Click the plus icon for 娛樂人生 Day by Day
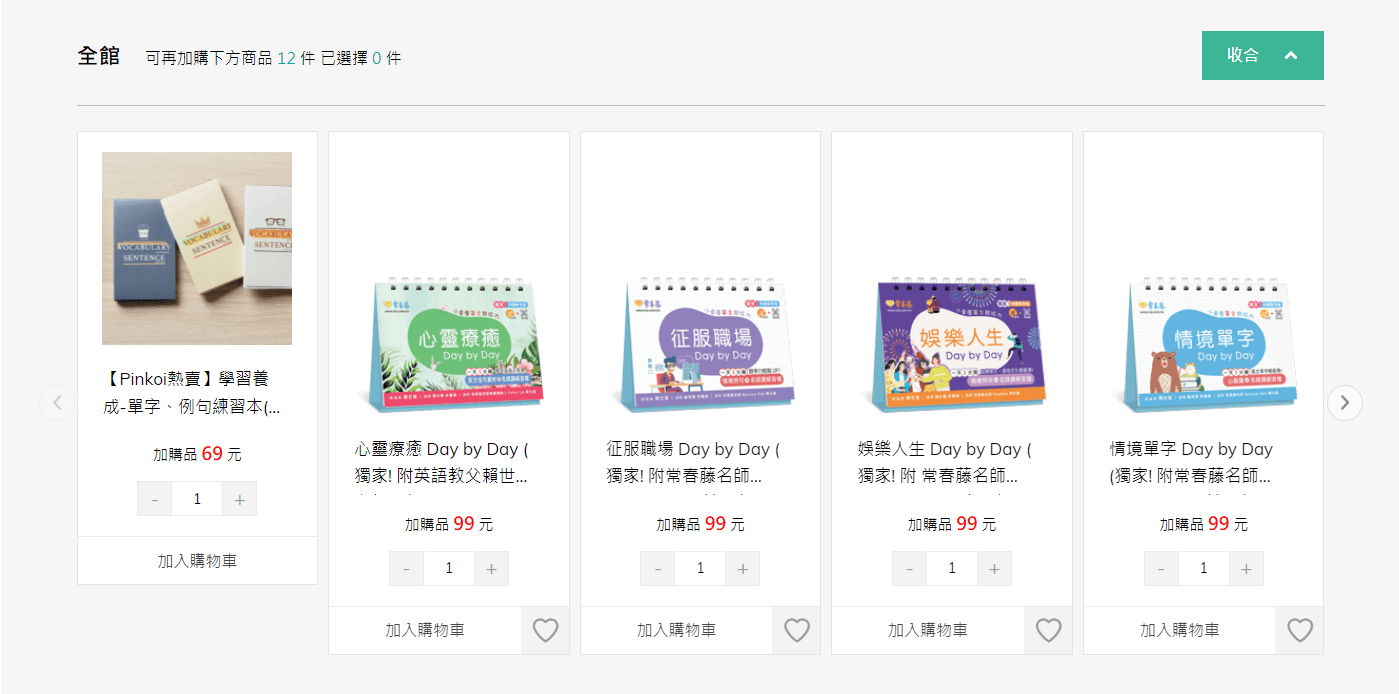The width and height of the screenshot is (1399, 694). point(994,568)
